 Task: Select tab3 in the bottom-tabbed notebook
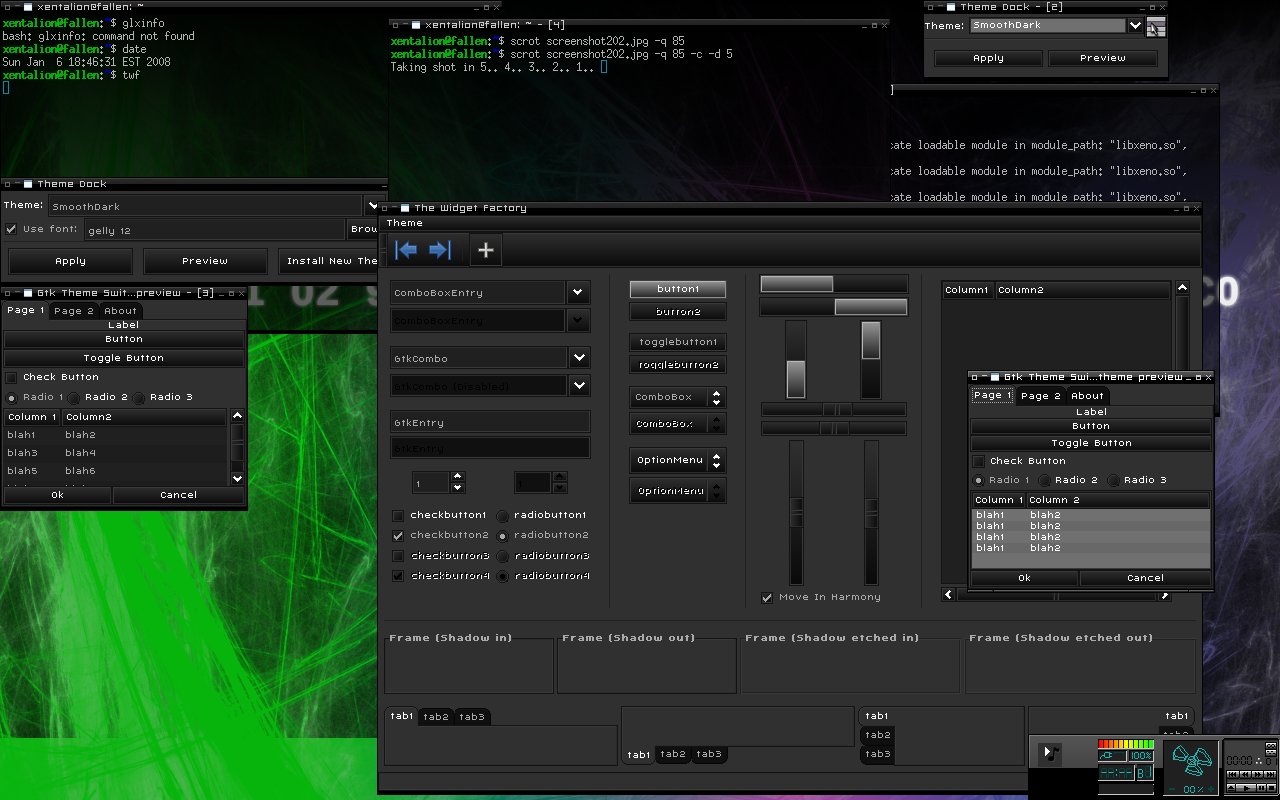click(x=708, y=754)
